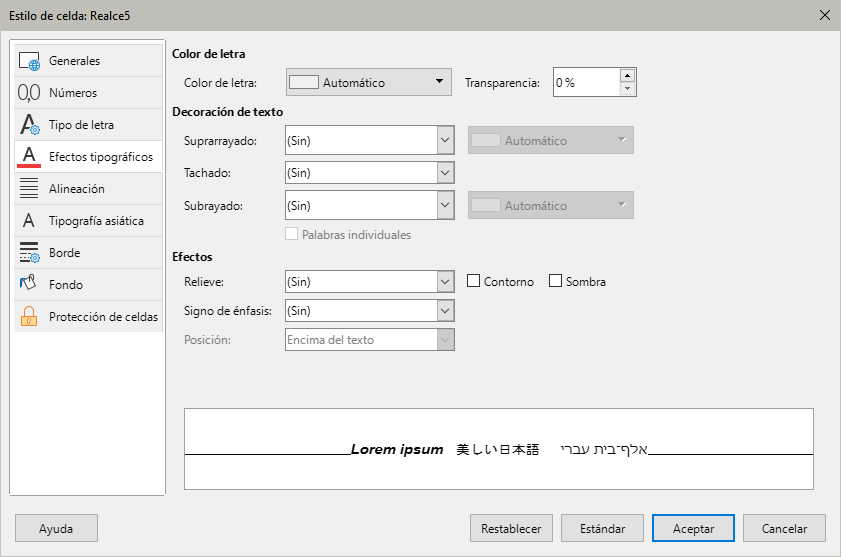Viewport: 841px width, 557px height.
Task: Enable the Contorno checkbox
Action: [473, 281]
